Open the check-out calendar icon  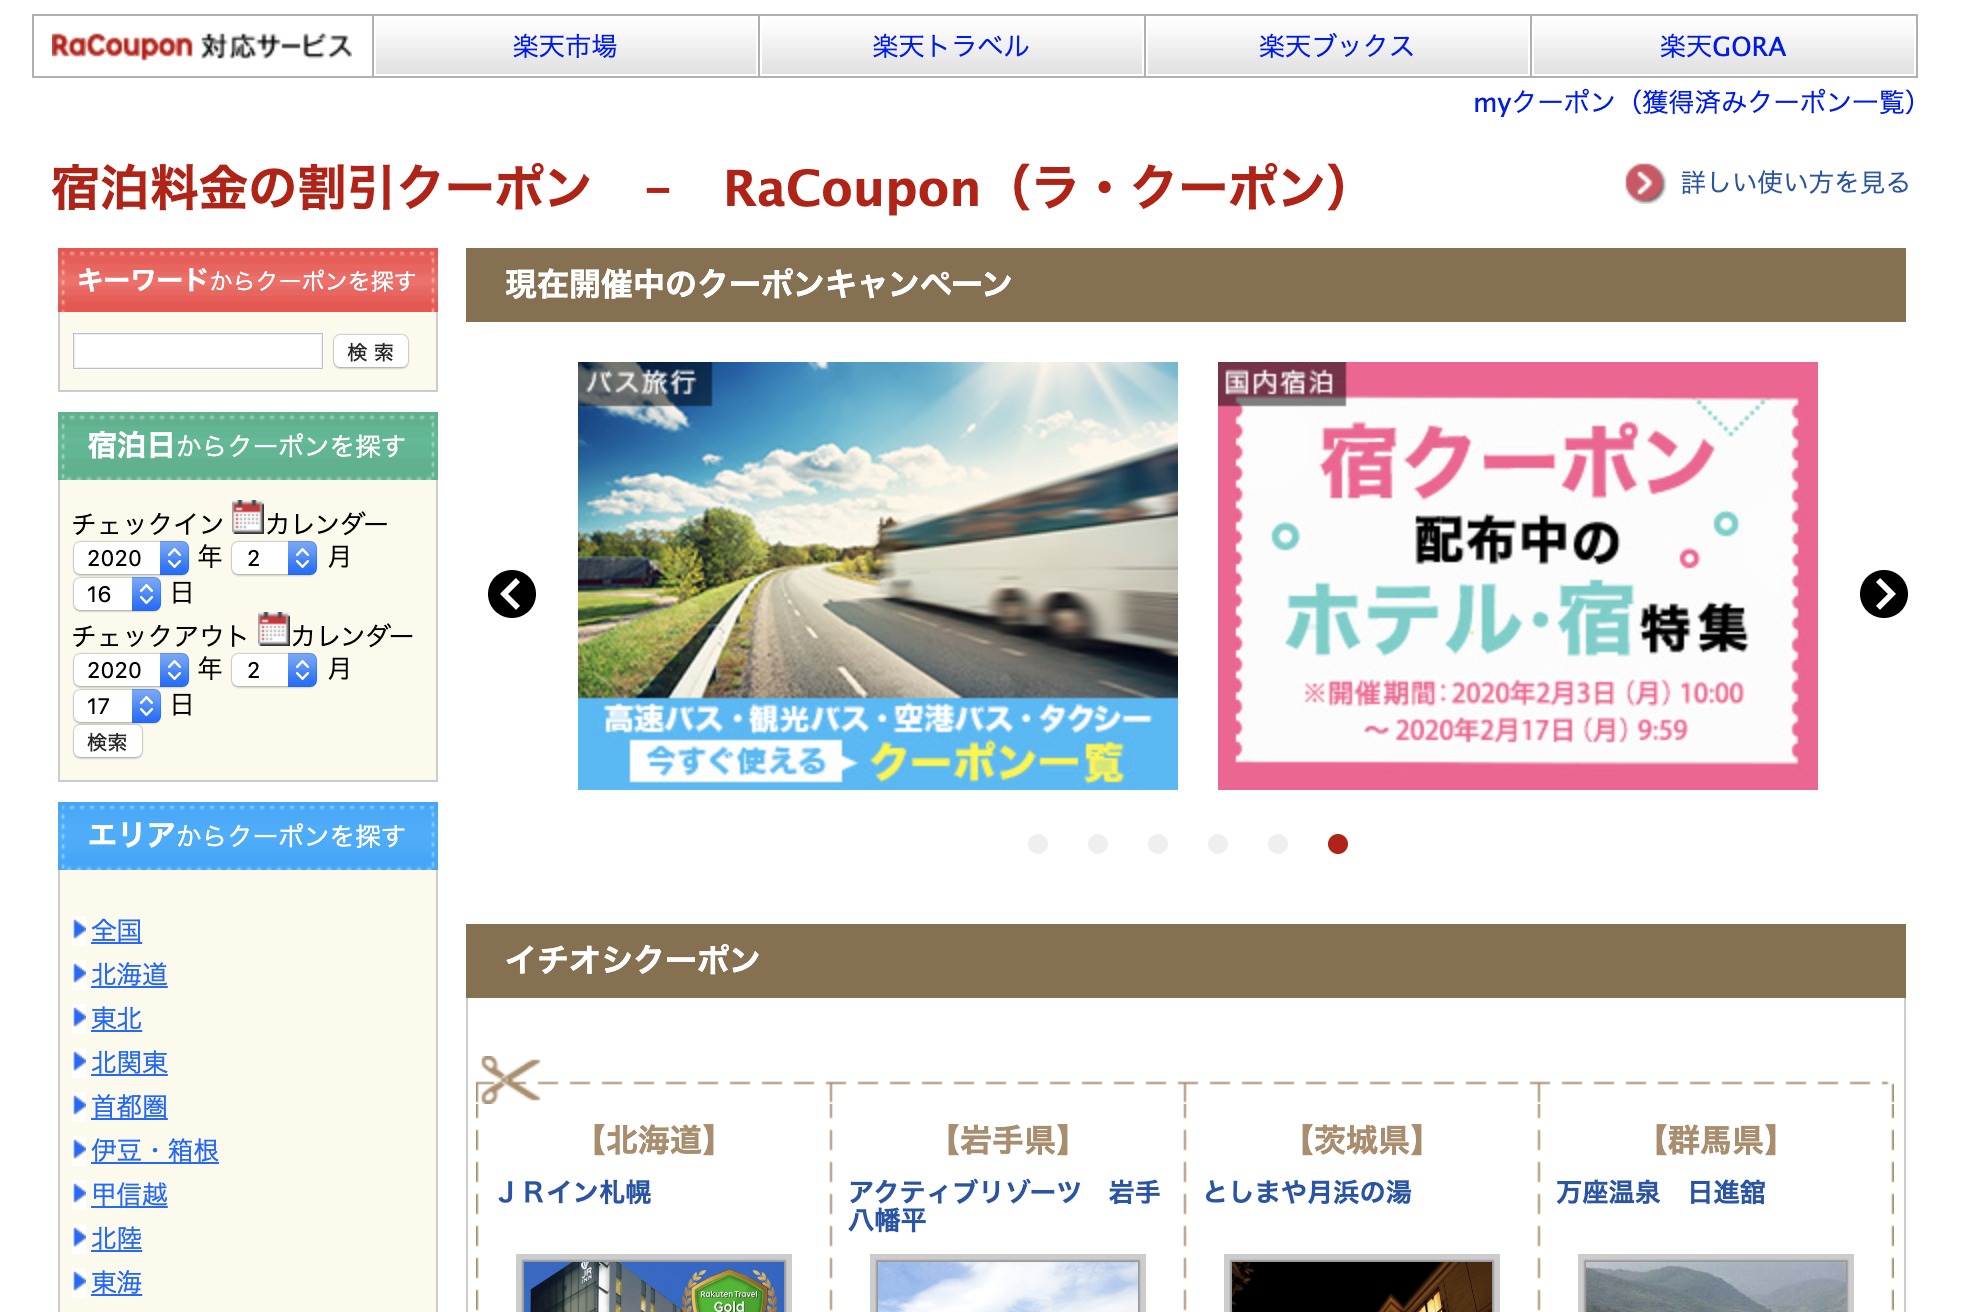click(274, 630)
